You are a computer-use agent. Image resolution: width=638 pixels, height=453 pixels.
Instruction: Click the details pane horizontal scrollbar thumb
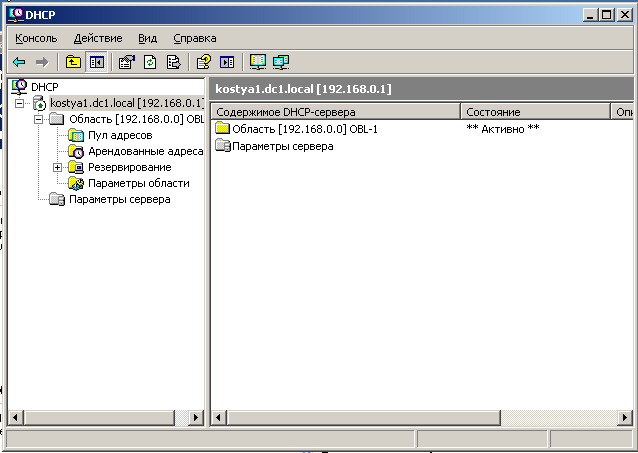click(x=364, y=418)
